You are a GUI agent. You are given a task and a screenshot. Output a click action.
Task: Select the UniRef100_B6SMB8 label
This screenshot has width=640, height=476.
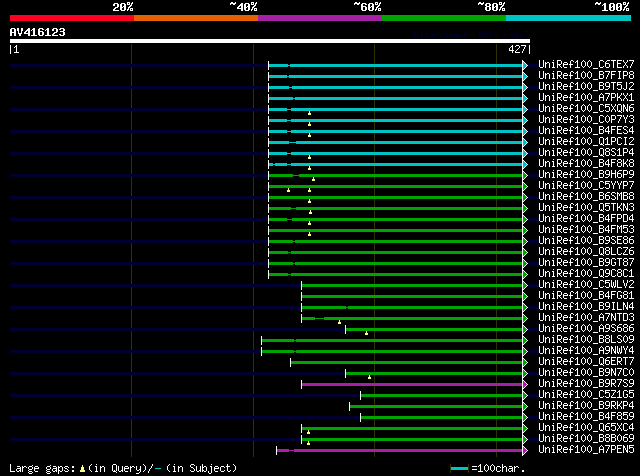586,196
